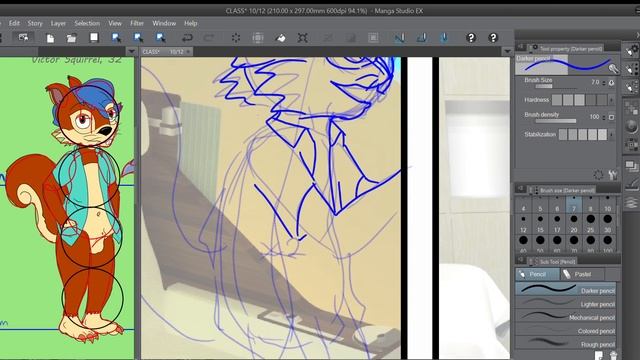Open the Layer menu

click(58, 23)
